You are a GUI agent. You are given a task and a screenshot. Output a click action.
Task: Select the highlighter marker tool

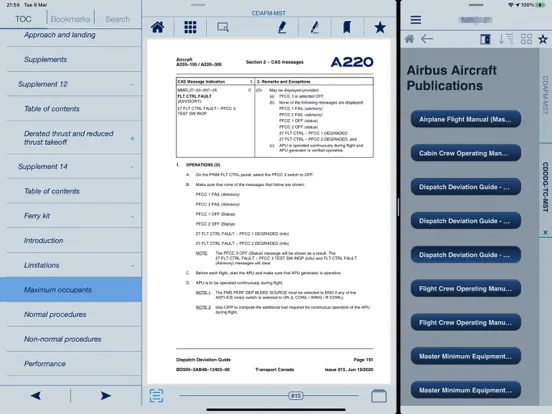click(x=282, y=27)
